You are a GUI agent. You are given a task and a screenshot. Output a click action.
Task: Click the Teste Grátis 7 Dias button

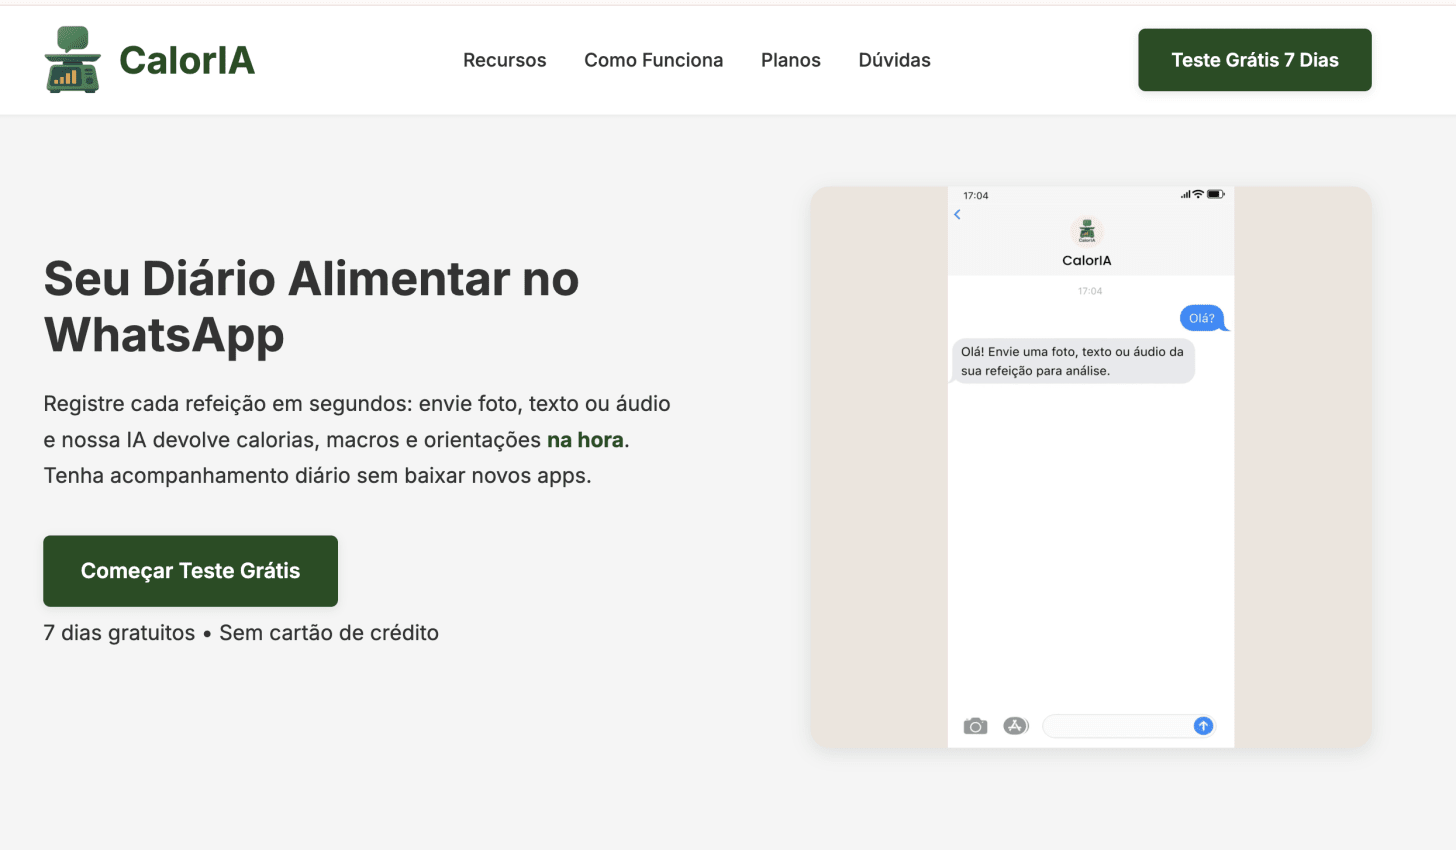1254,60
